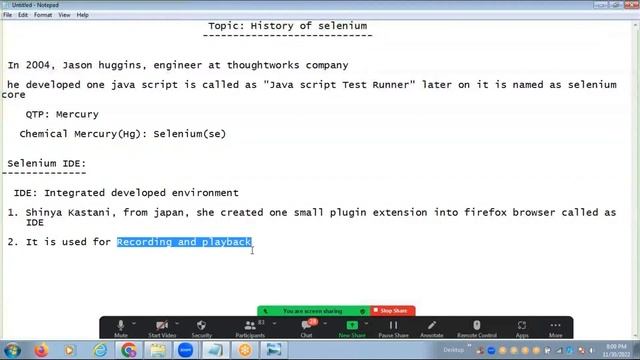The height and width of the screenshot is (360, 640).
Task: Open the Windows Start menu
Action: pos(13,350)
